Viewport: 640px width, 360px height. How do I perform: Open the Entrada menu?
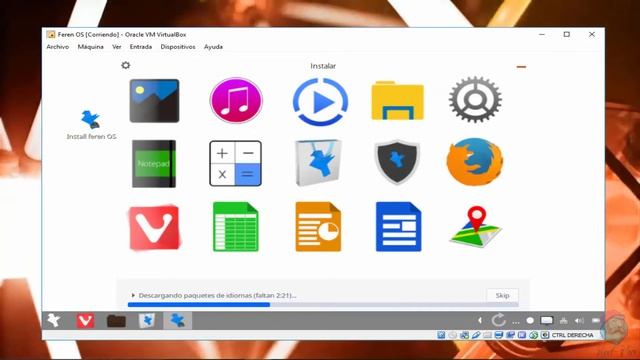pyautogui.click(x=141, y=47)
